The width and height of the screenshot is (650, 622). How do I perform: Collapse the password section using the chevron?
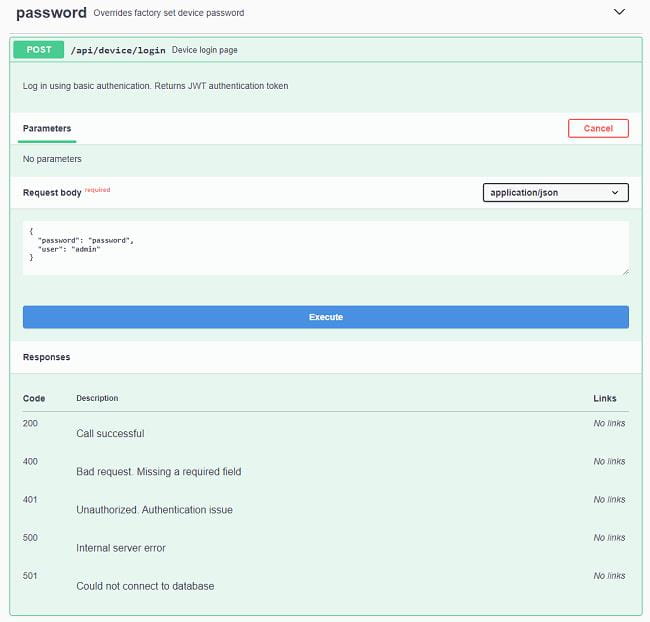click(x=619, y=13)
